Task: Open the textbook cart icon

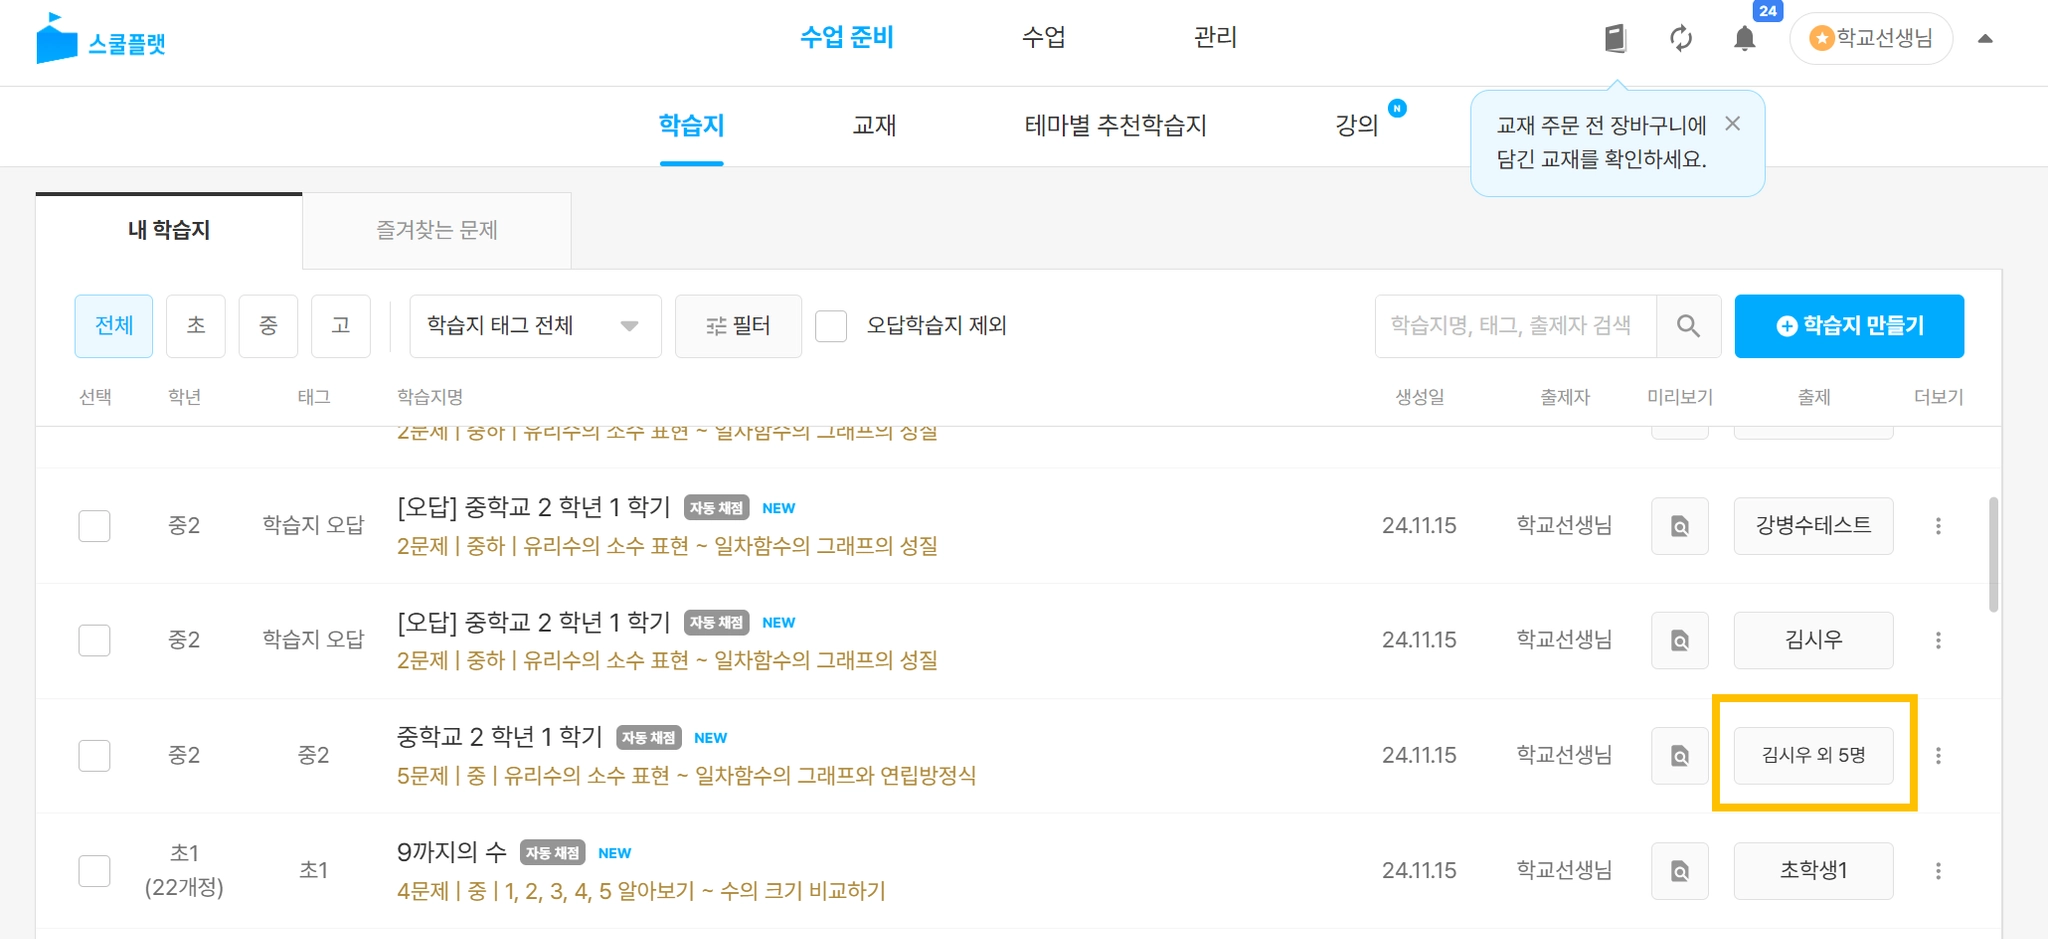Action: (1615, 39)
